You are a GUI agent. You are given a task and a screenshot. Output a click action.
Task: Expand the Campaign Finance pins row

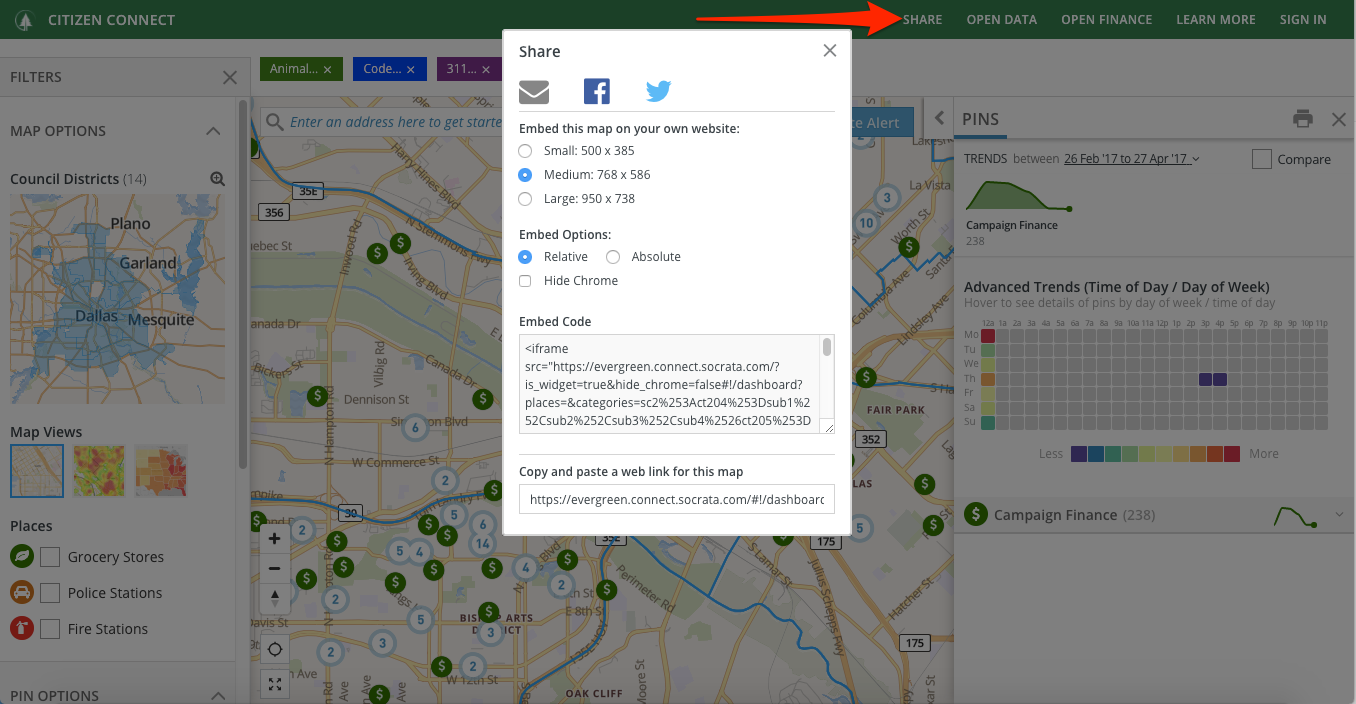1340,516
